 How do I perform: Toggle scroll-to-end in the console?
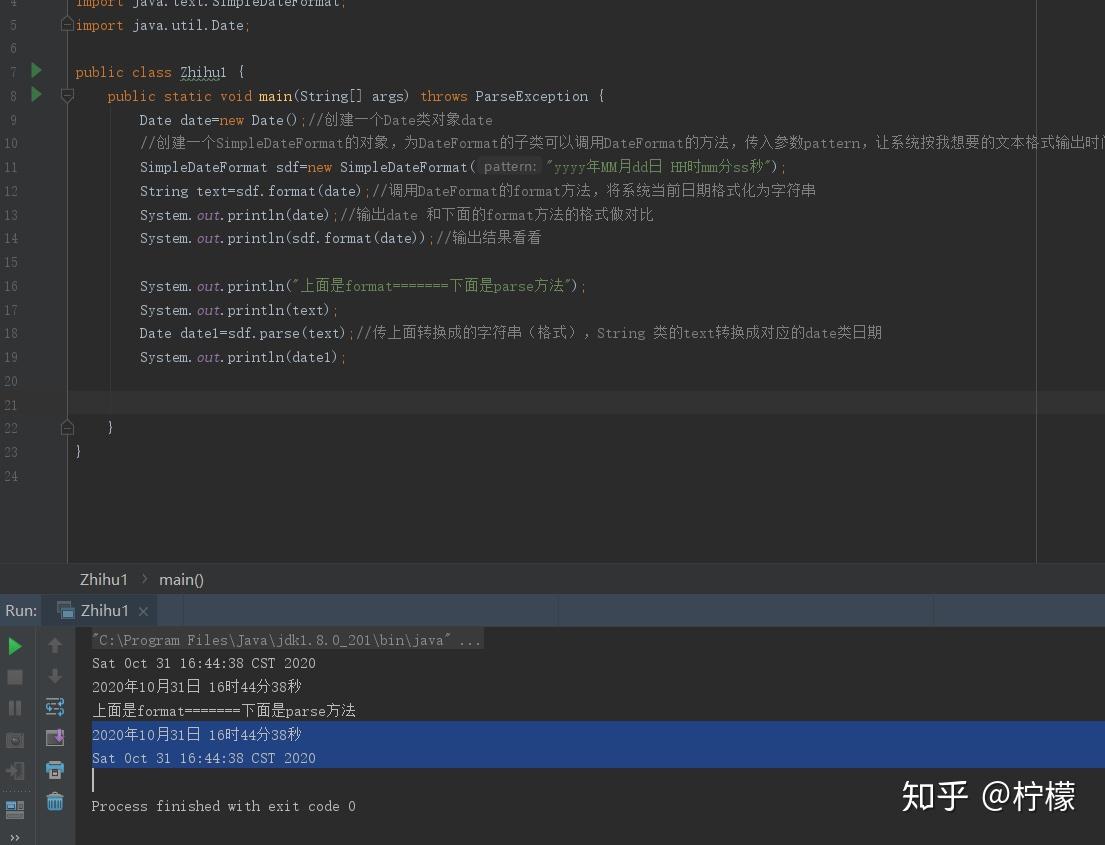(55, 740)
